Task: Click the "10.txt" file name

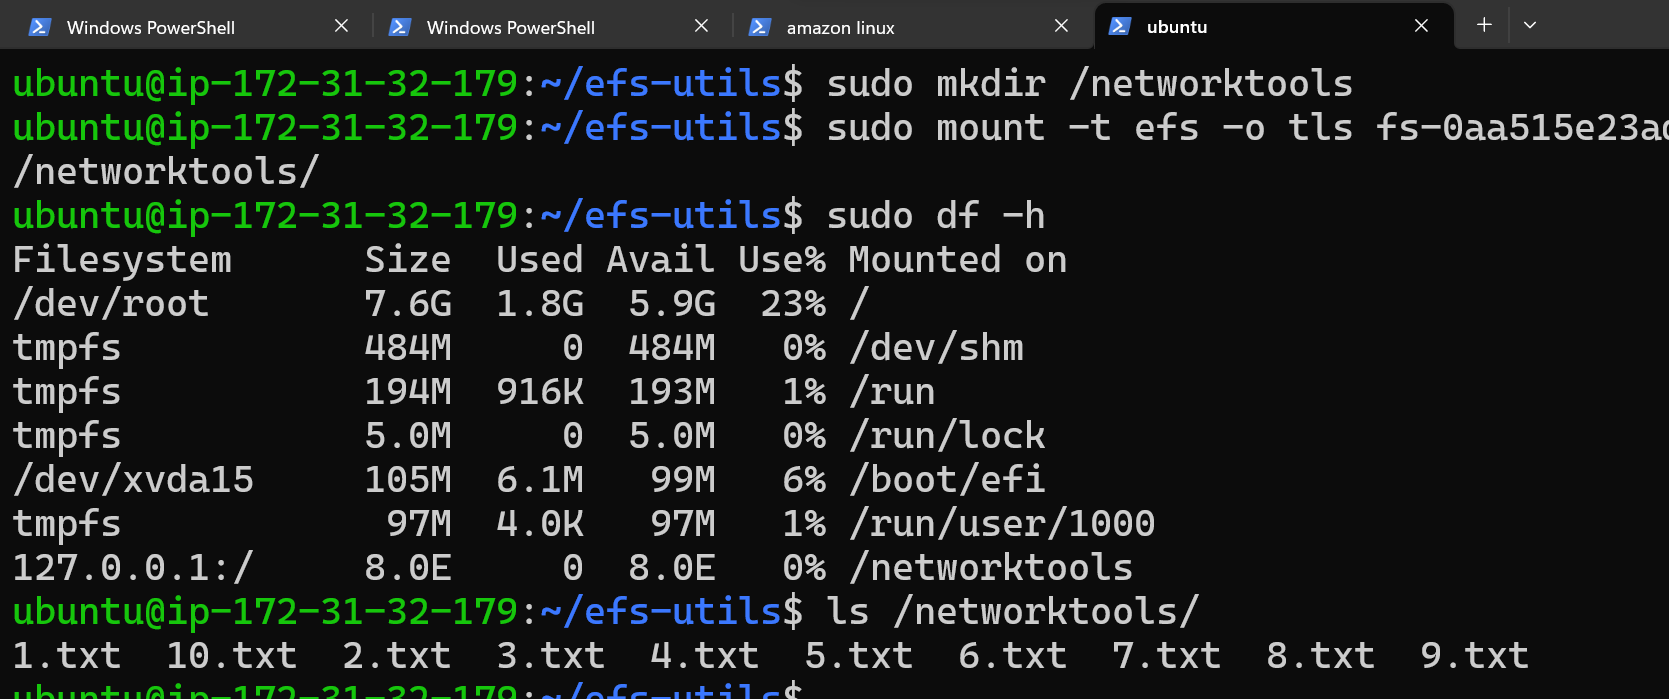Action: pyautogui.click(x=232, y=656)
